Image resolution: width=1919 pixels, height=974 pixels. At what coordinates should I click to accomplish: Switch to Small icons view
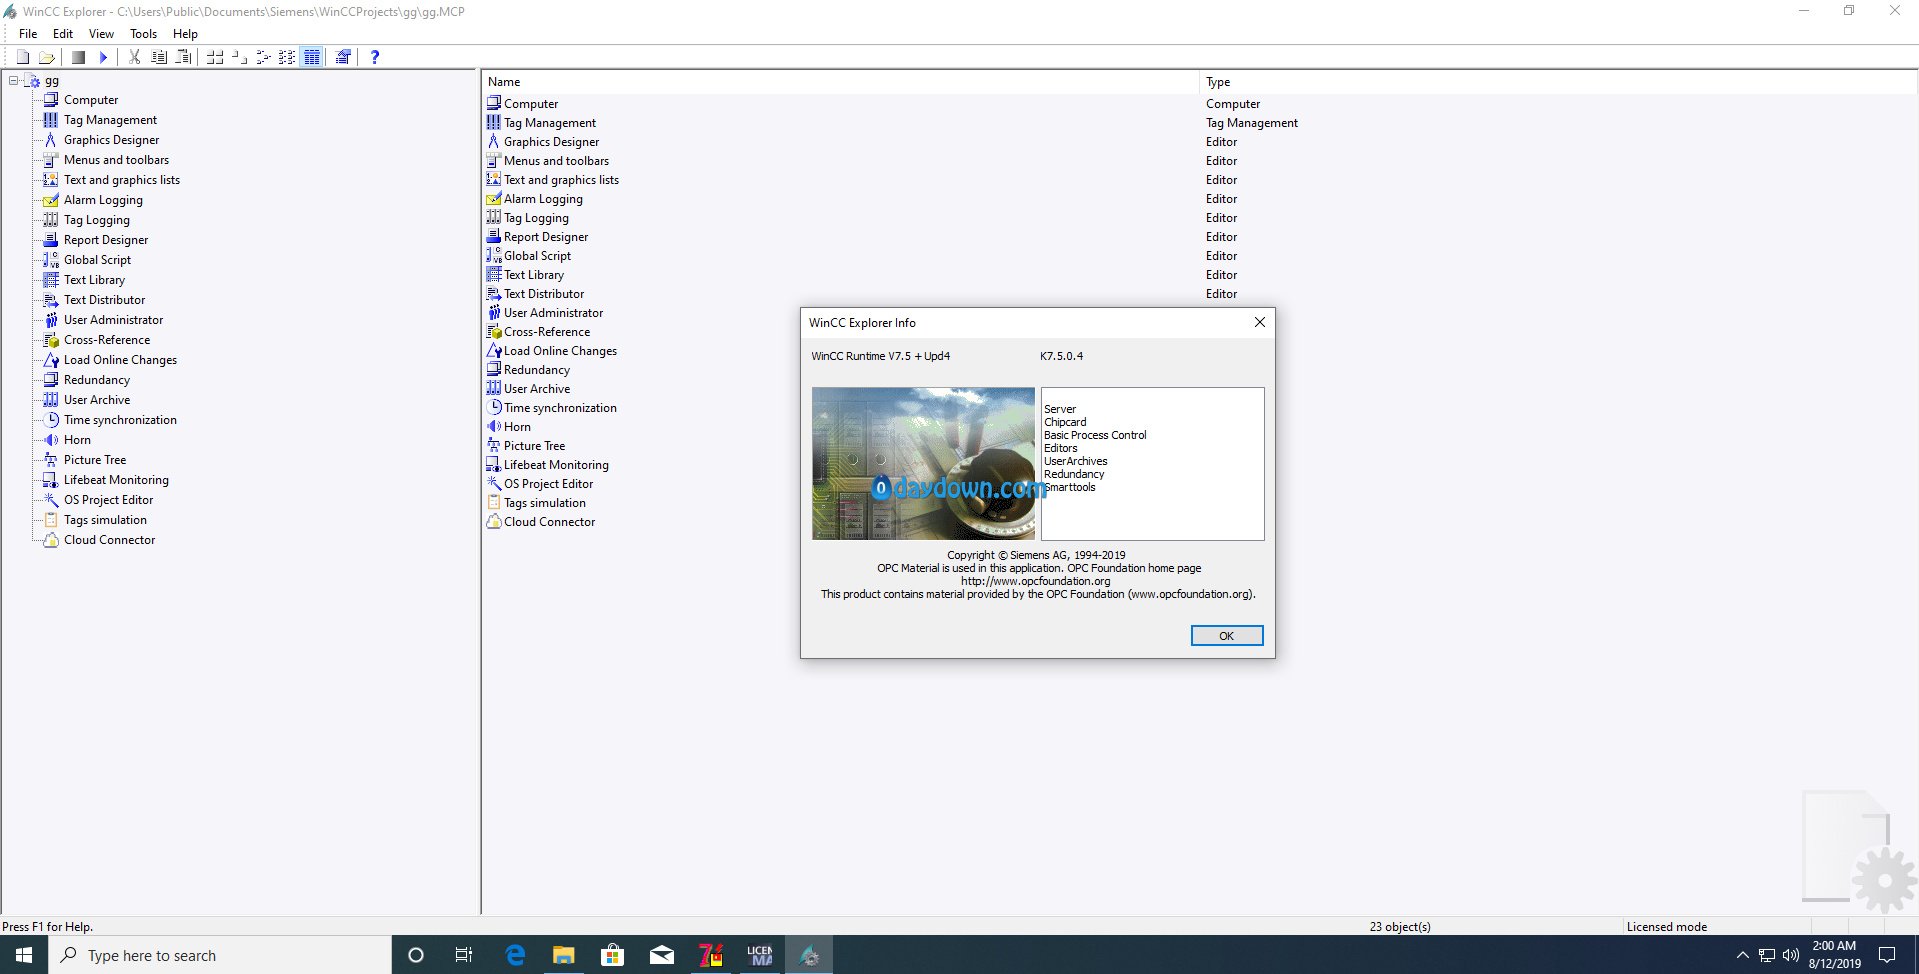click(239, 57)
